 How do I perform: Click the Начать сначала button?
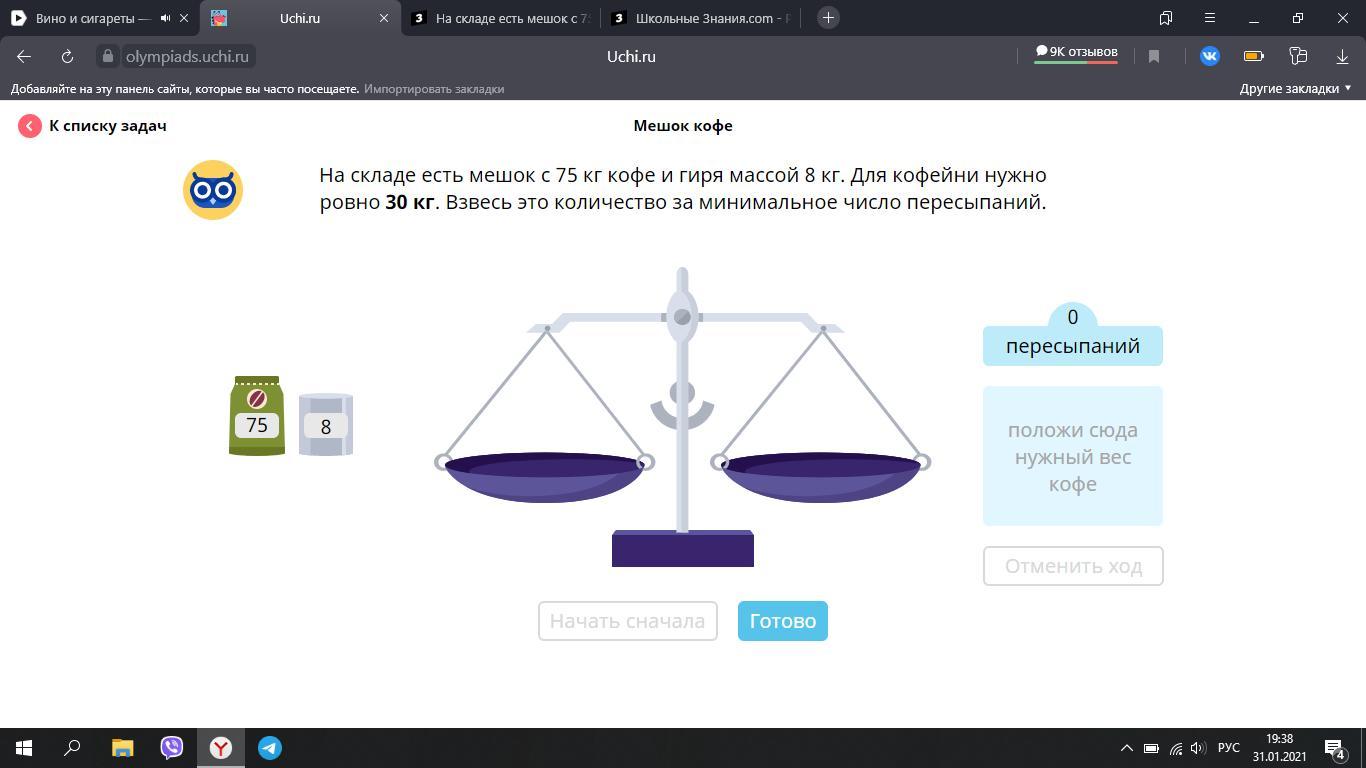(x=628, y=621)
